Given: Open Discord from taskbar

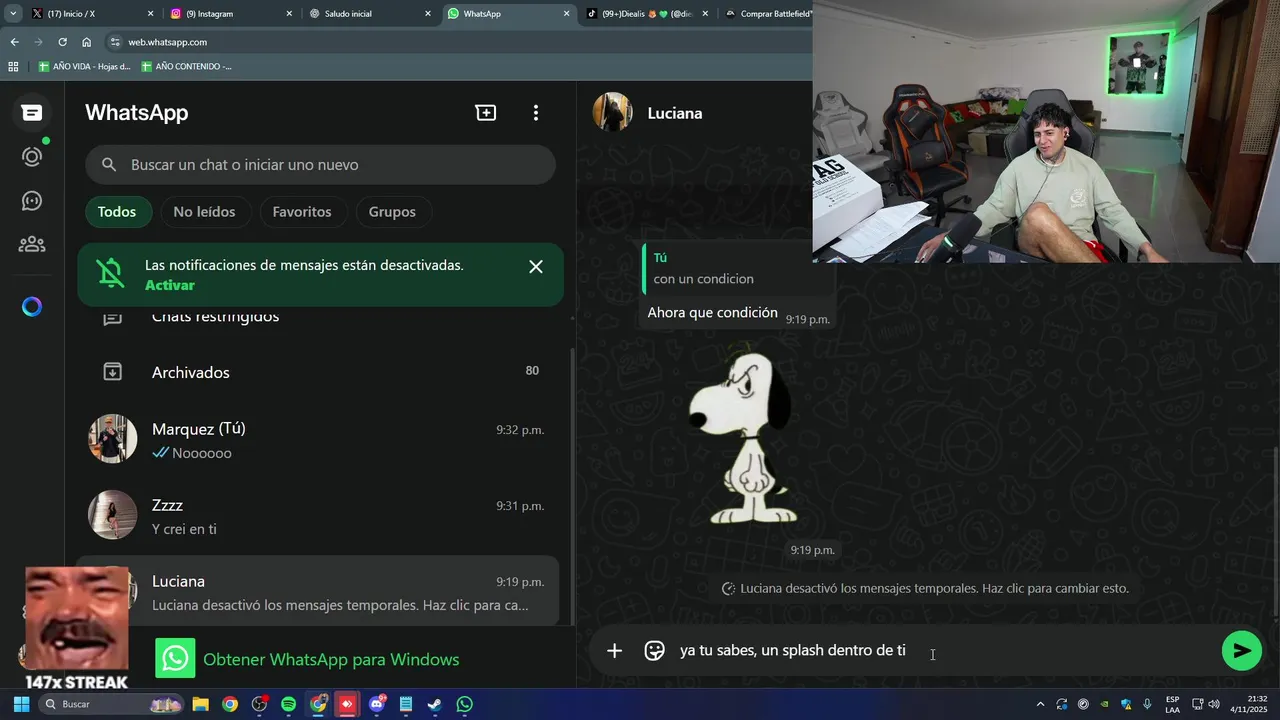Looking at the screenshot, I should pyautogui.click(x=377, y=704).
